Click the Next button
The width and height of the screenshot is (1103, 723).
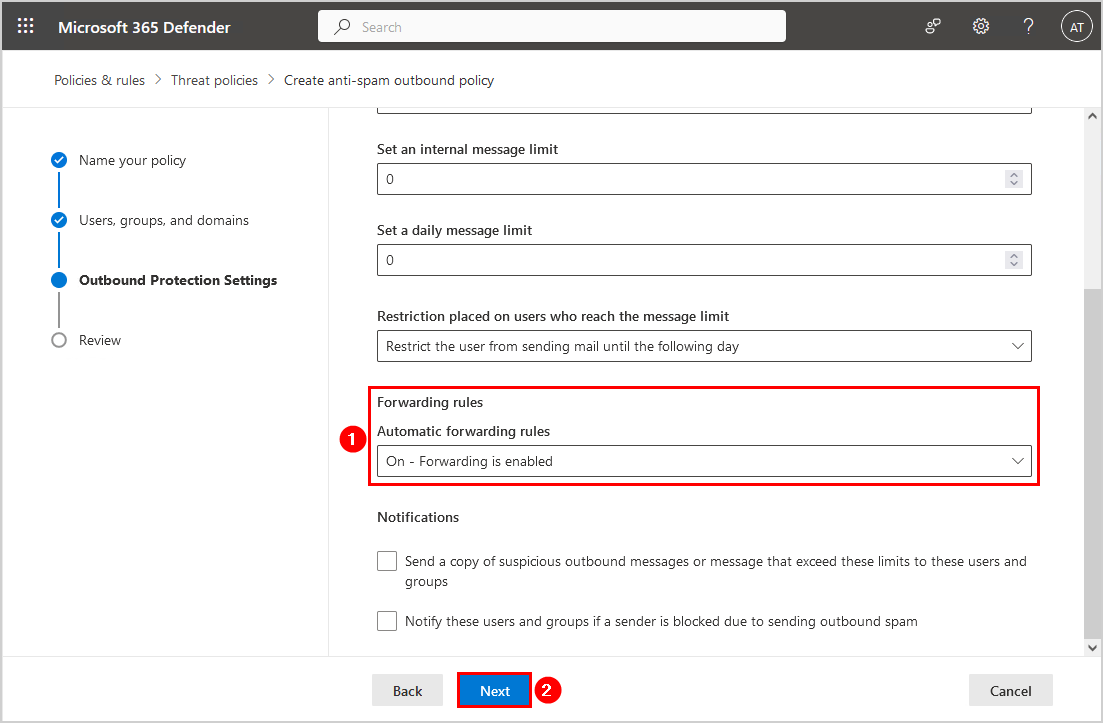coord(494,691)
